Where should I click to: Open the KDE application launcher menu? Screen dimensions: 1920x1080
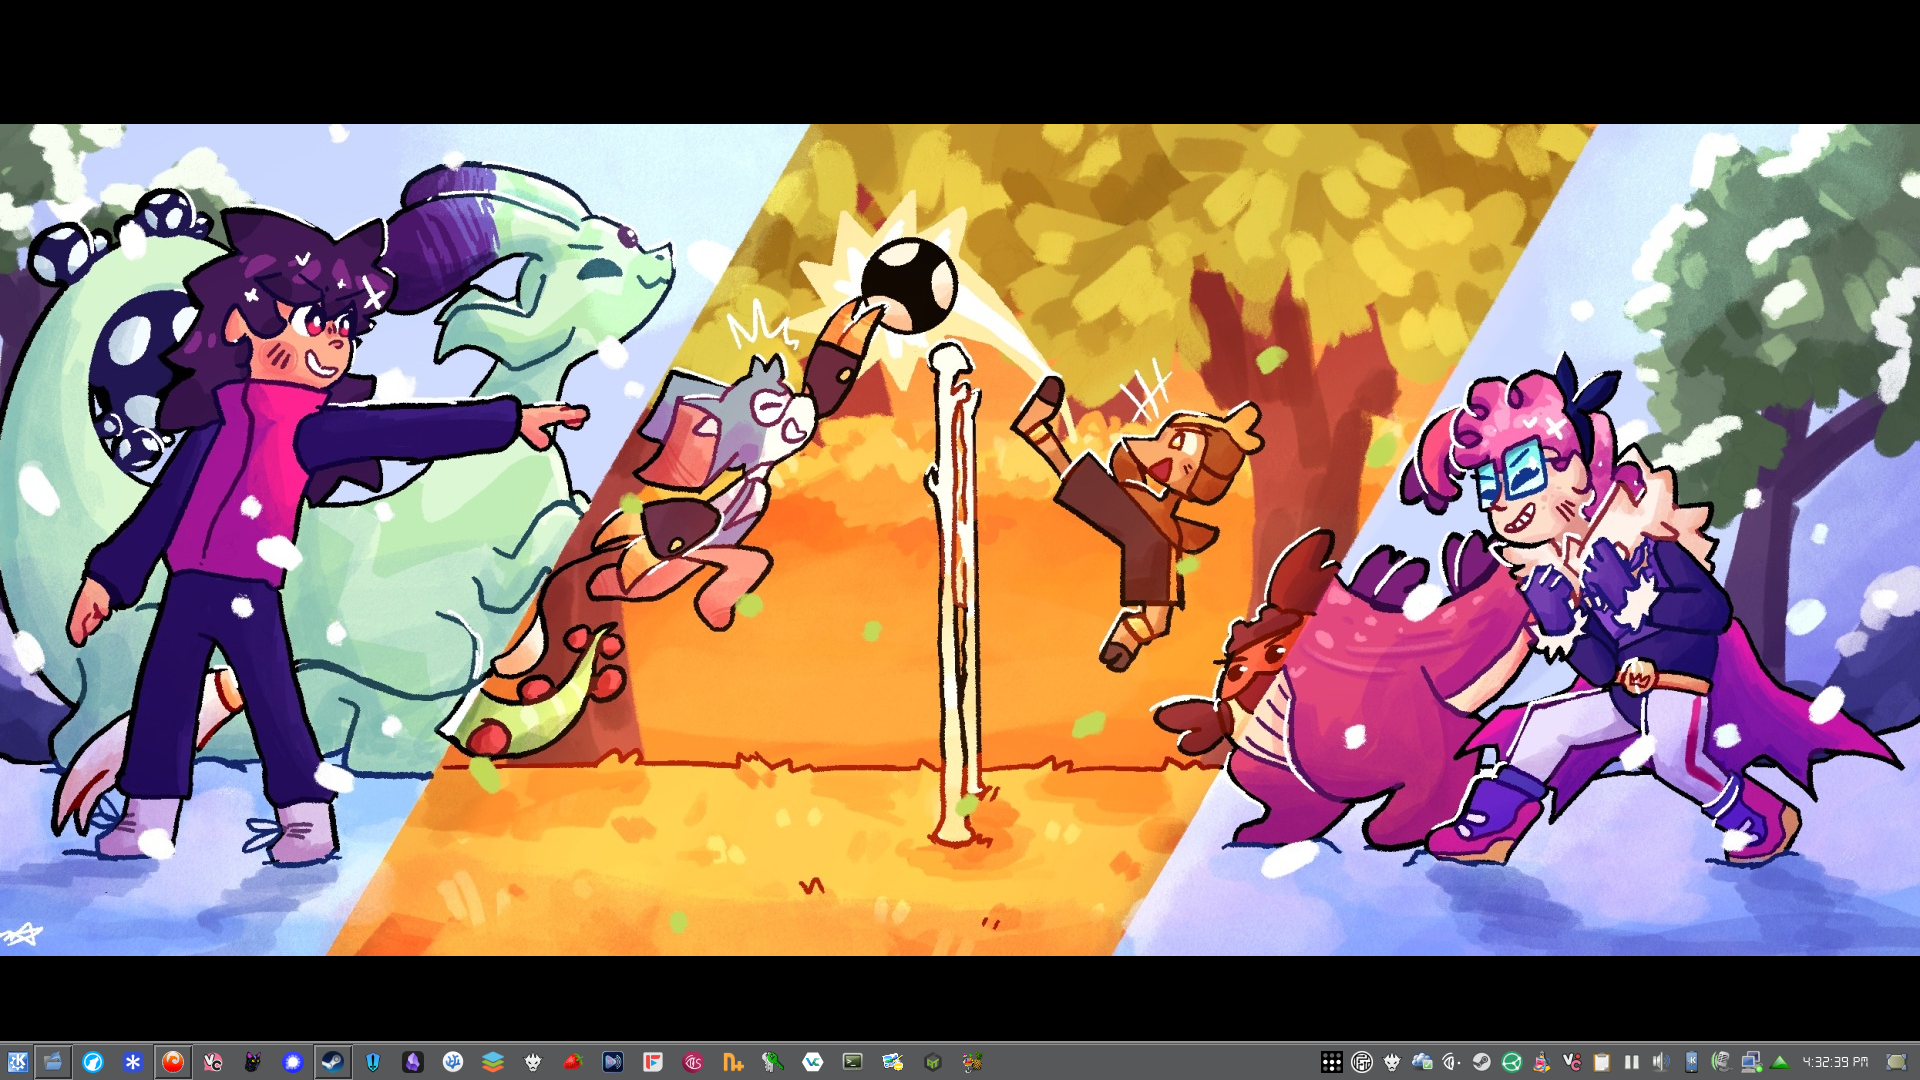click(17, 1062)
